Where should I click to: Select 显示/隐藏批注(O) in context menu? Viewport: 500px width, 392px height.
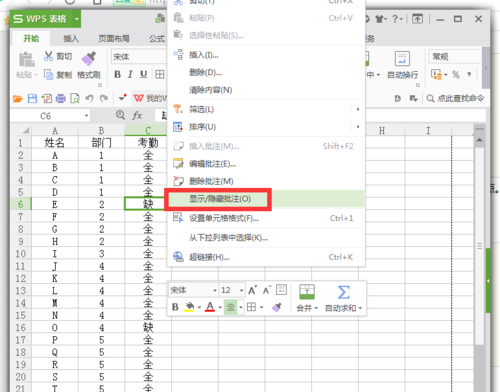(265, 199)
